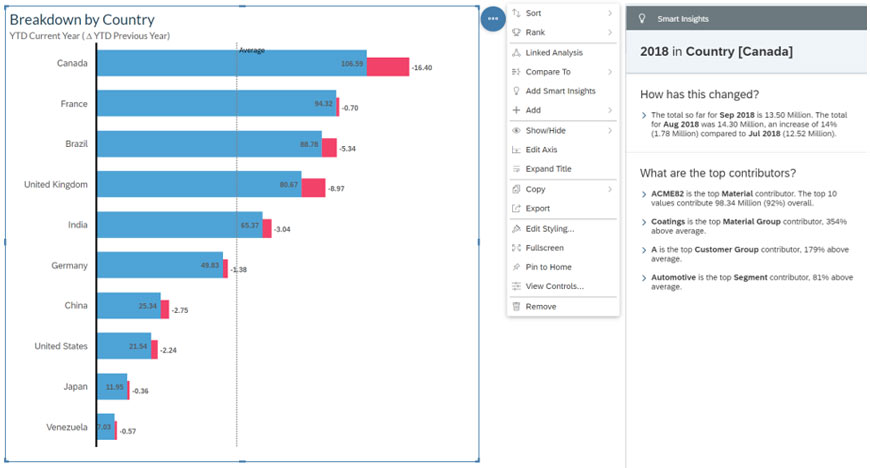Click the China blue bar

pos(129,305)
